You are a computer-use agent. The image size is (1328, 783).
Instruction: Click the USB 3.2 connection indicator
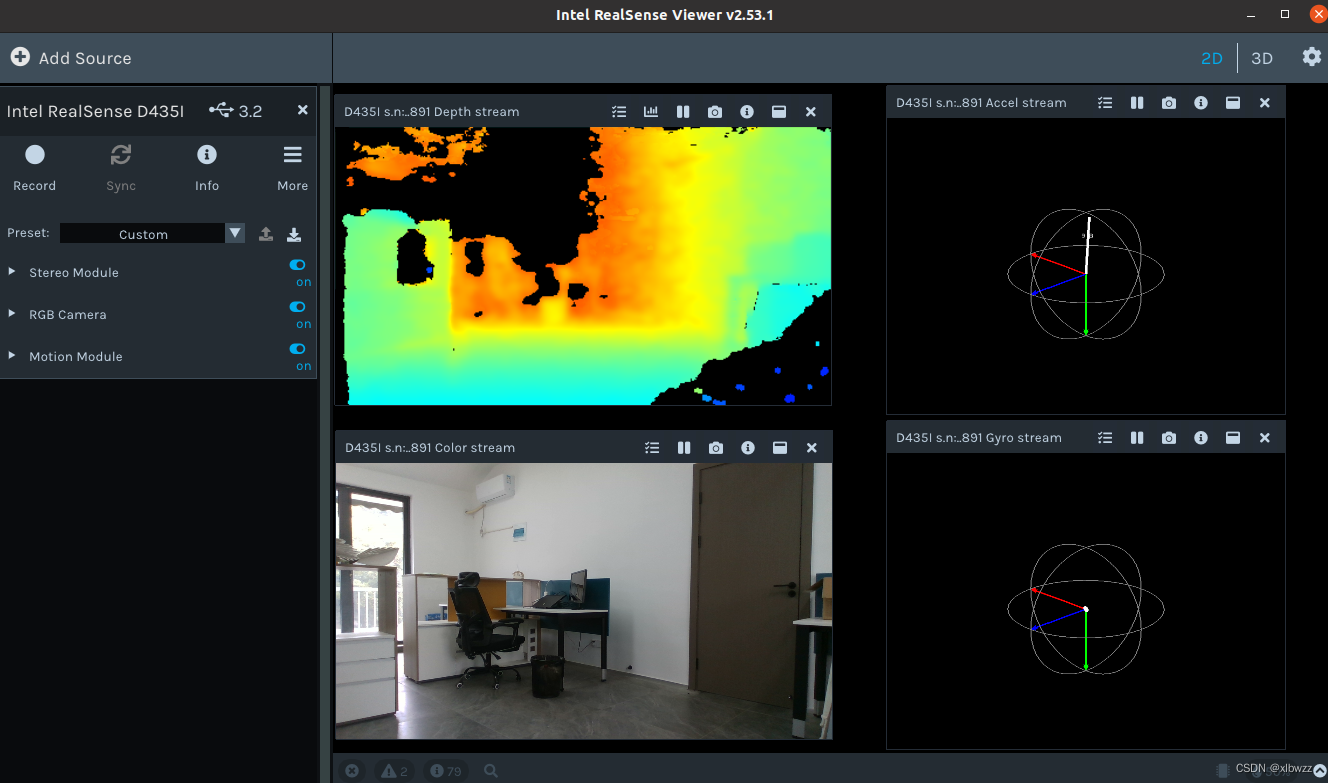(x=236, y=111)
